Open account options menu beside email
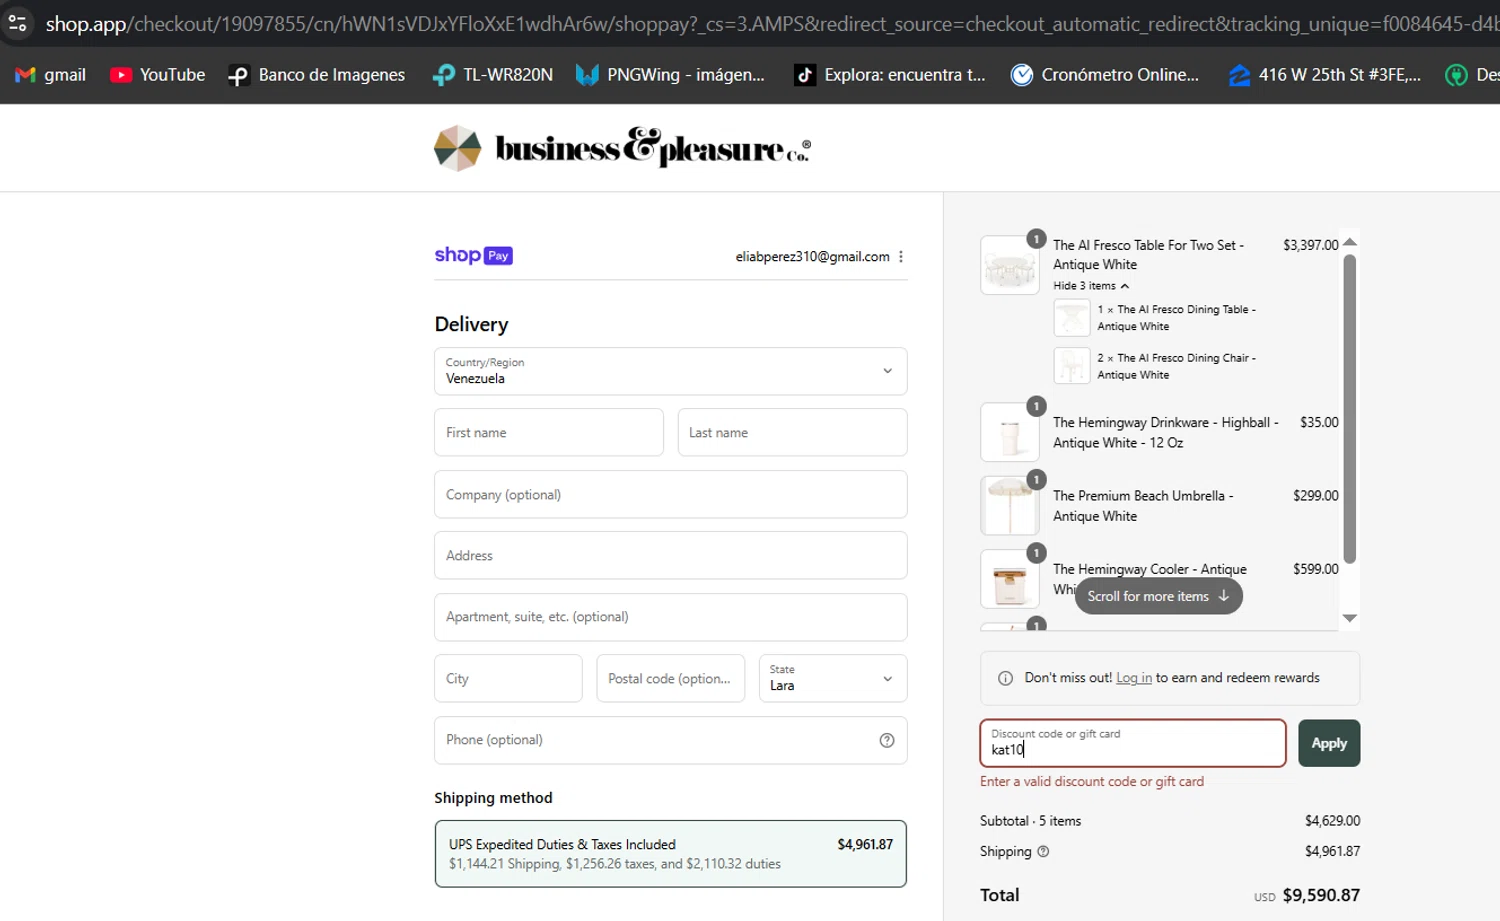The width and height of the screenshot is (1500, 921). 901,257
